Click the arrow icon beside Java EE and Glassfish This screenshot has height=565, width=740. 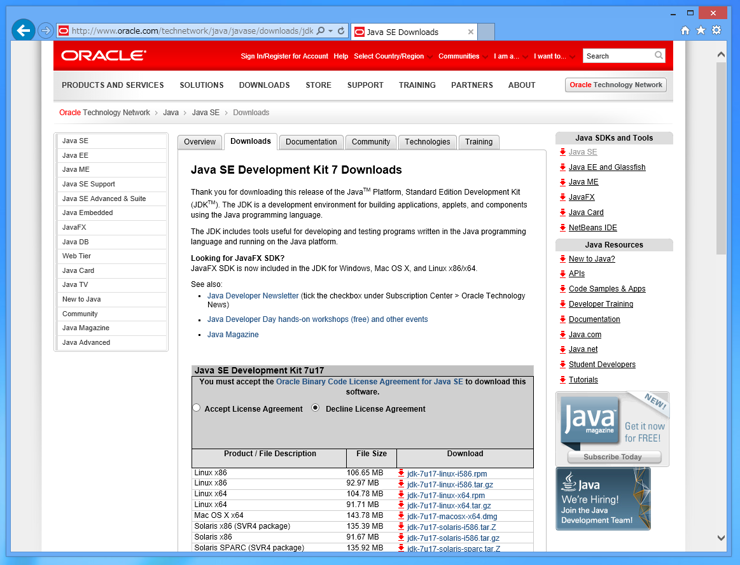(563, 167)
